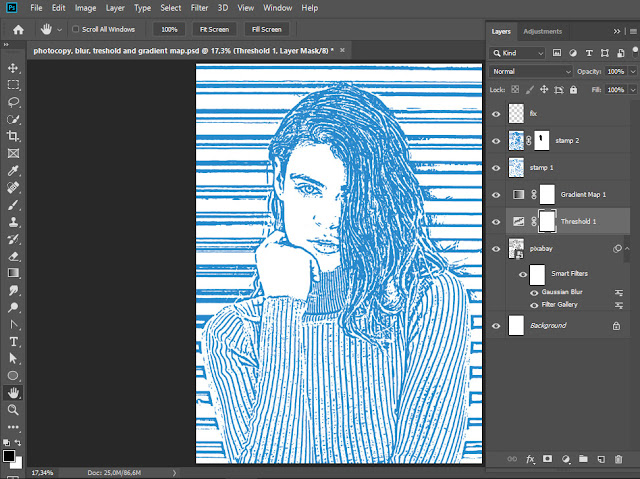Screen dimensions: 640x479
Task: Add a layer mask from the panel footer
Action: coord(547,459)
